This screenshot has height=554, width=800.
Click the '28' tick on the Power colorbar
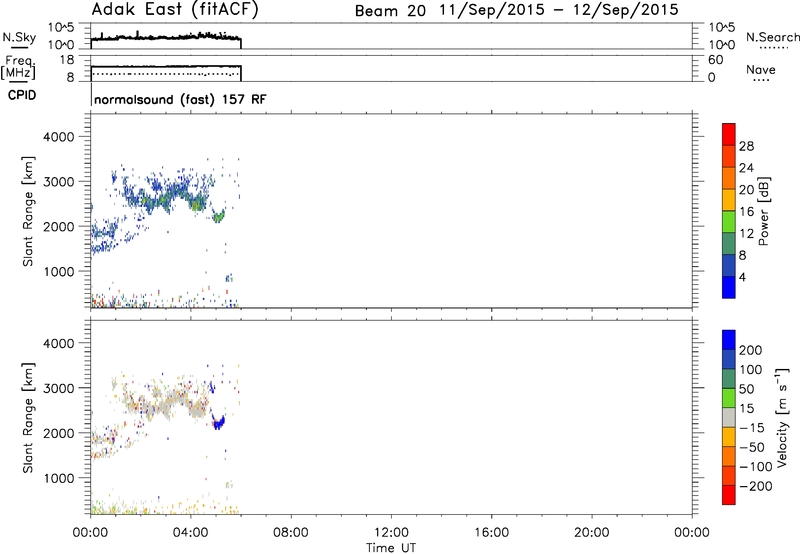pyautogui.click(x=746, y=146)
